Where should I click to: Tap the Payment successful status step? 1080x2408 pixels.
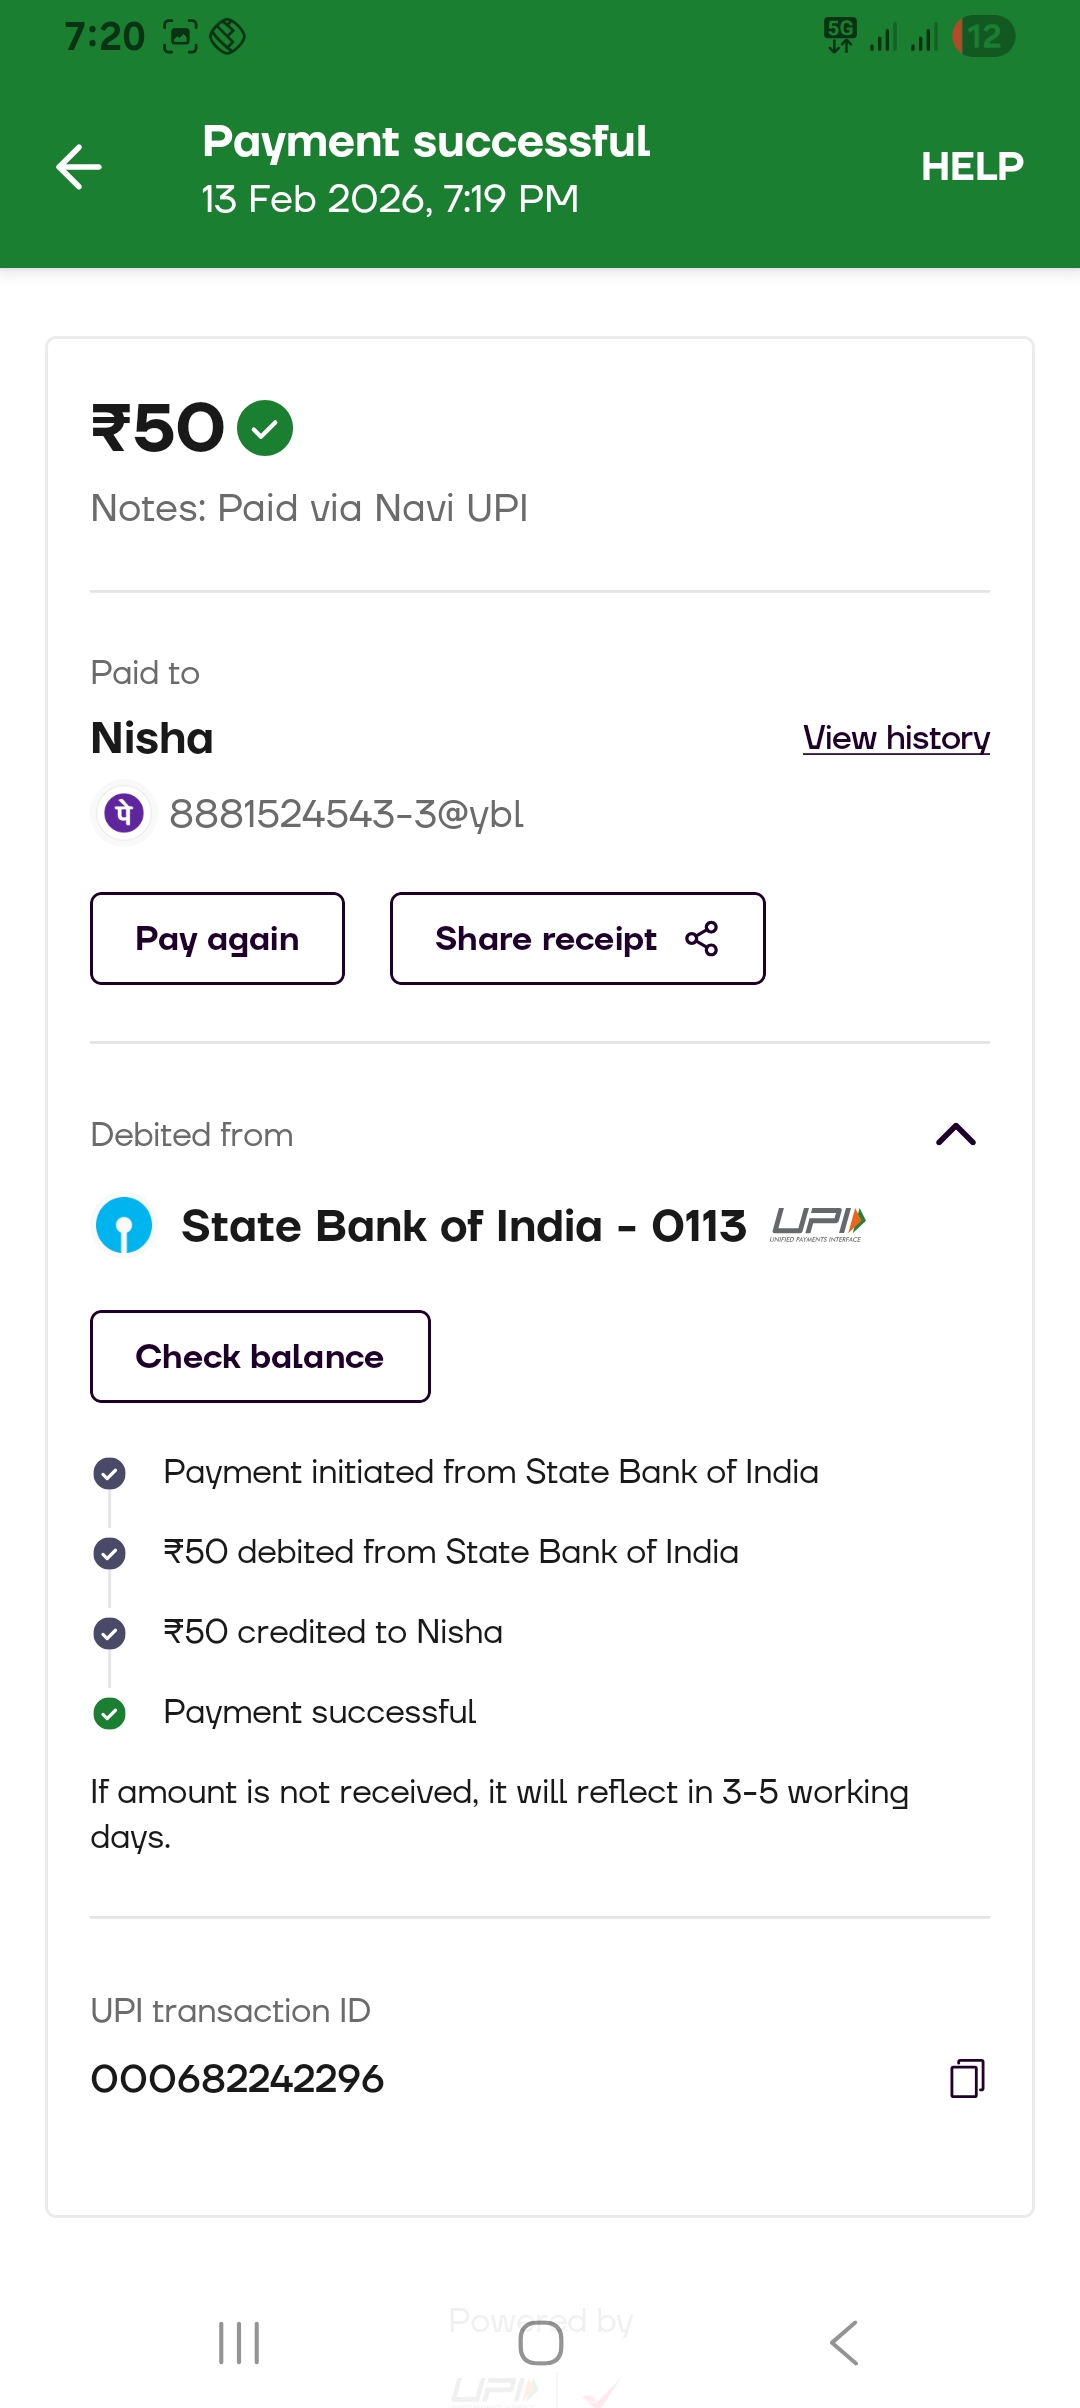pos(319,1712)
